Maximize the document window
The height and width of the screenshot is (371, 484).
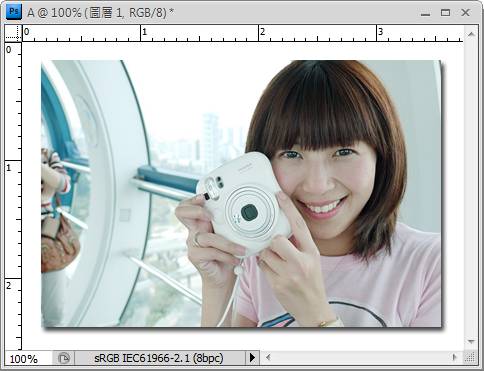[x=445, y=13]
